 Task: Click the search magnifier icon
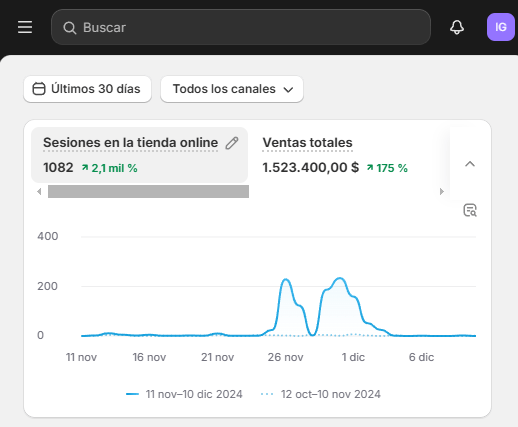[x=70, y=28]
